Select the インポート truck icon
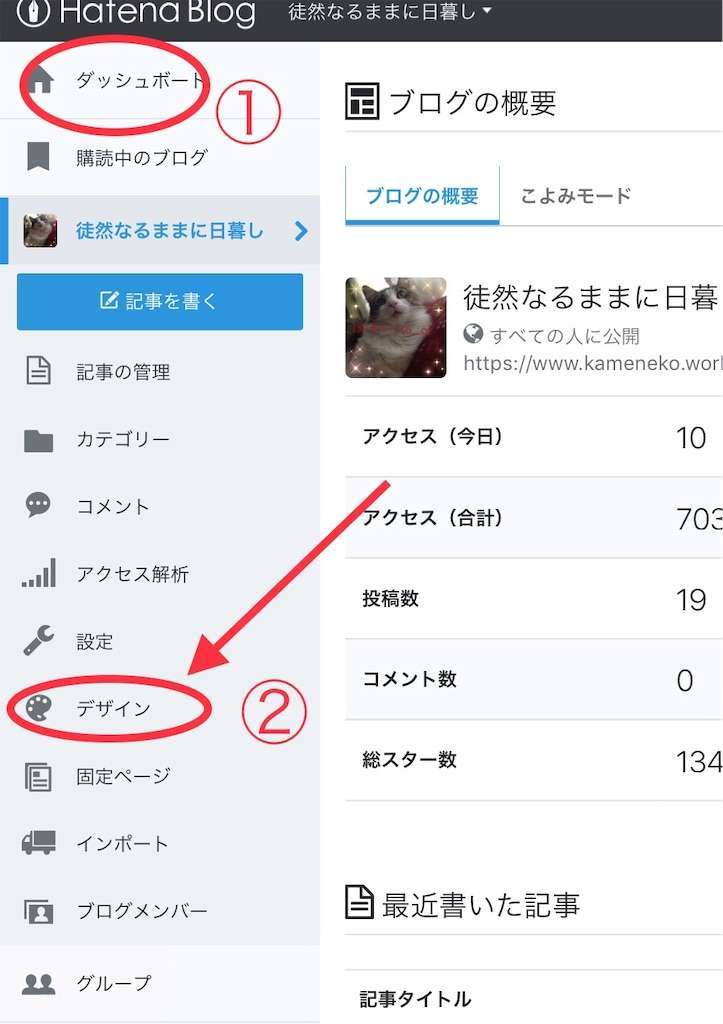Screen dimensions: 723x1024 [38, 843]
